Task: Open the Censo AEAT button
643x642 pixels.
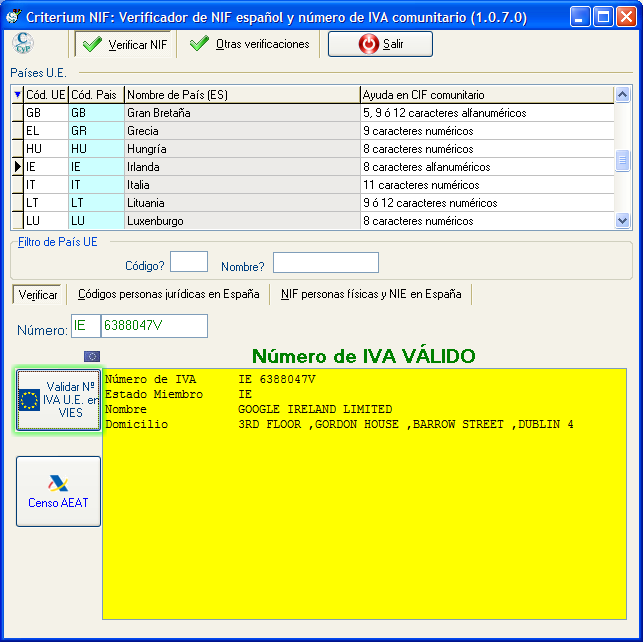Action: click(x=58, y=492)
